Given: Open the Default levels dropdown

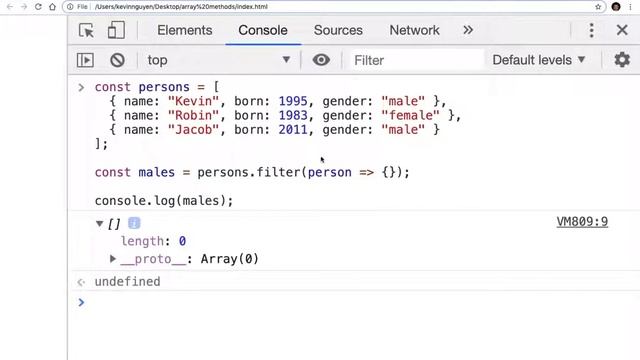Looking at the screenshot, I should coord(539,60).
